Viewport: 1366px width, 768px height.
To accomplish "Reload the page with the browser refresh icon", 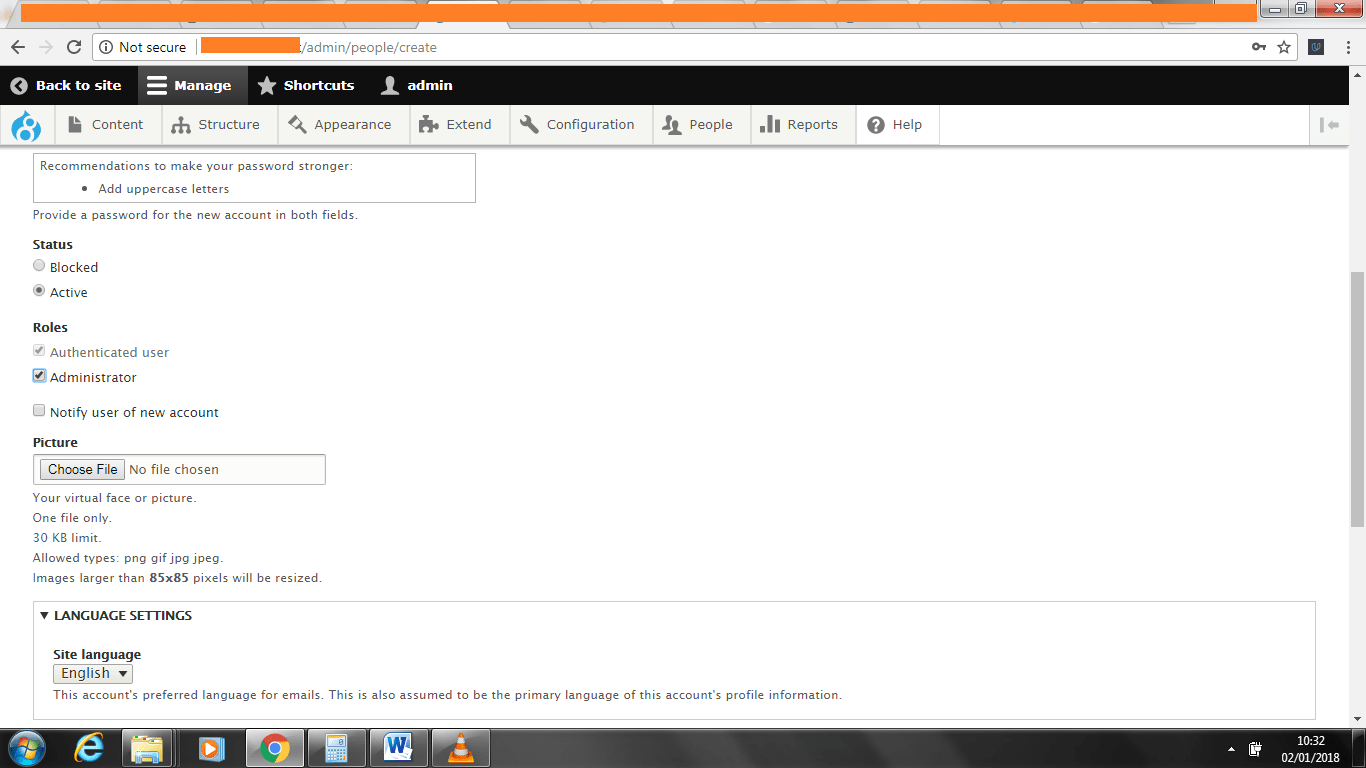I will pos(73,47).
